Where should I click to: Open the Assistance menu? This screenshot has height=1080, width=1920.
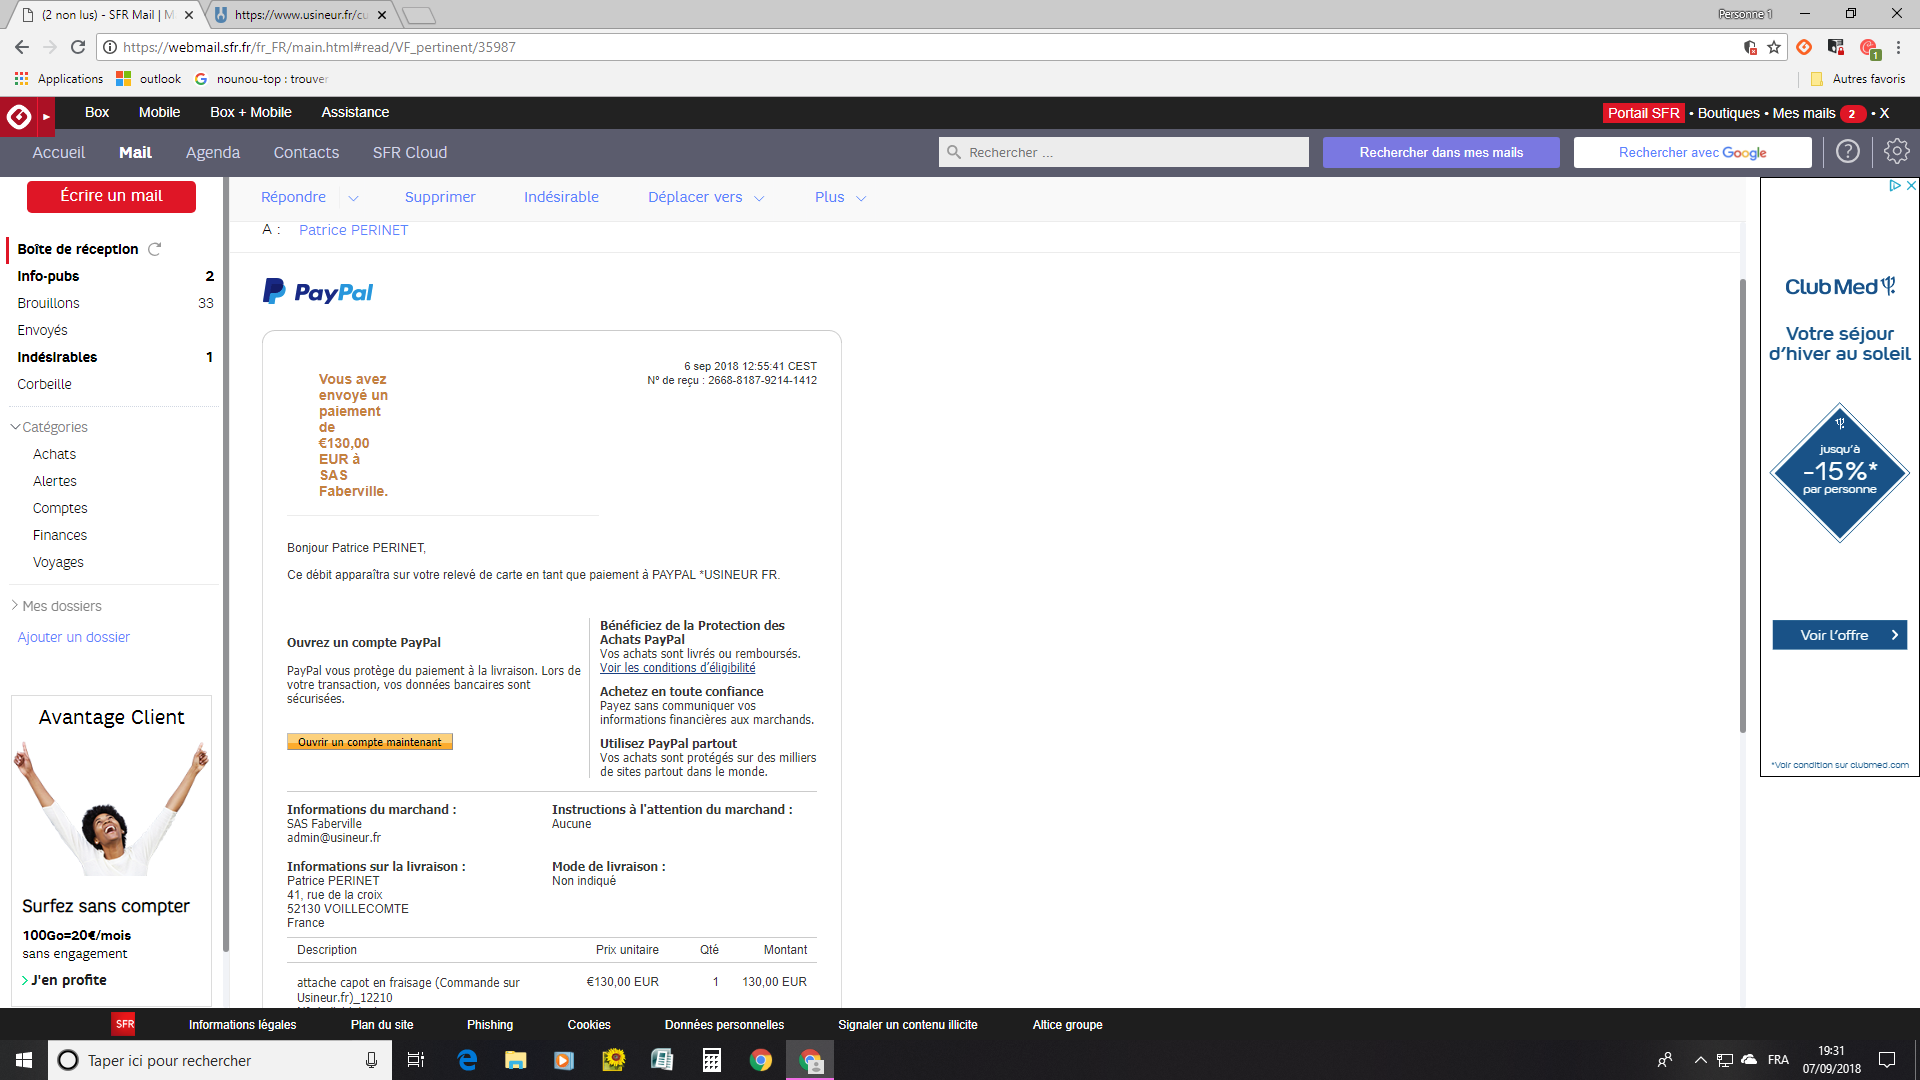[x=355, y=112]
